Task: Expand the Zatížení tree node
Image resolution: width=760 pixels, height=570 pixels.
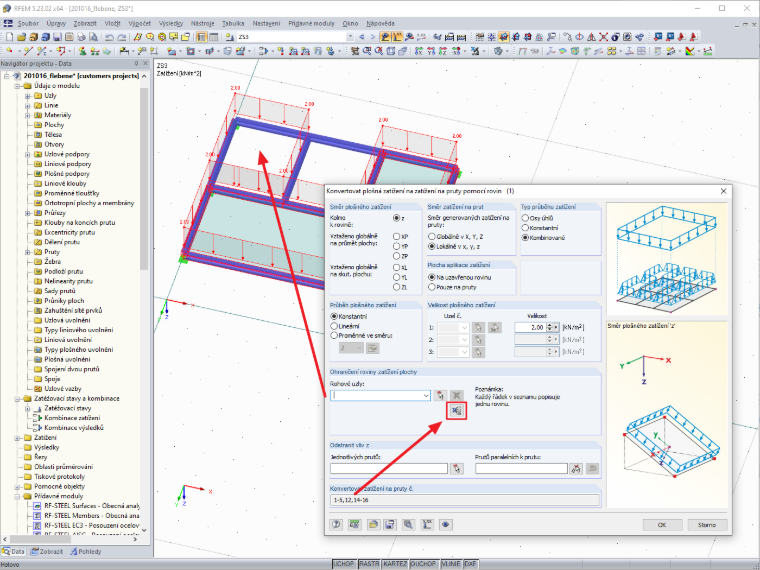Action: [17, 437]
